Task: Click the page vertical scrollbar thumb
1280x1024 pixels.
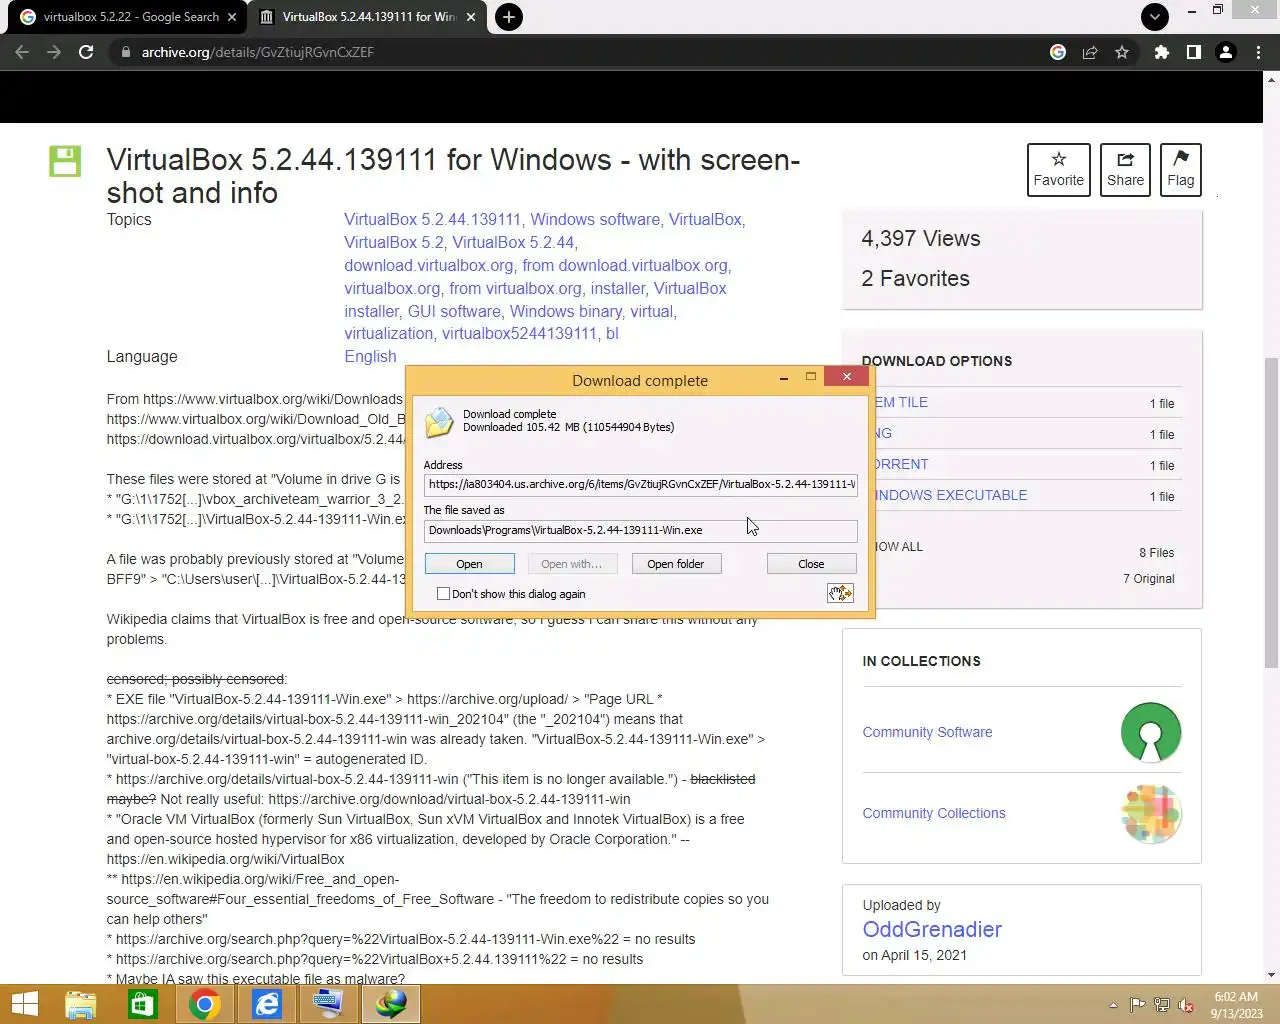Action: click(1271, 512)
